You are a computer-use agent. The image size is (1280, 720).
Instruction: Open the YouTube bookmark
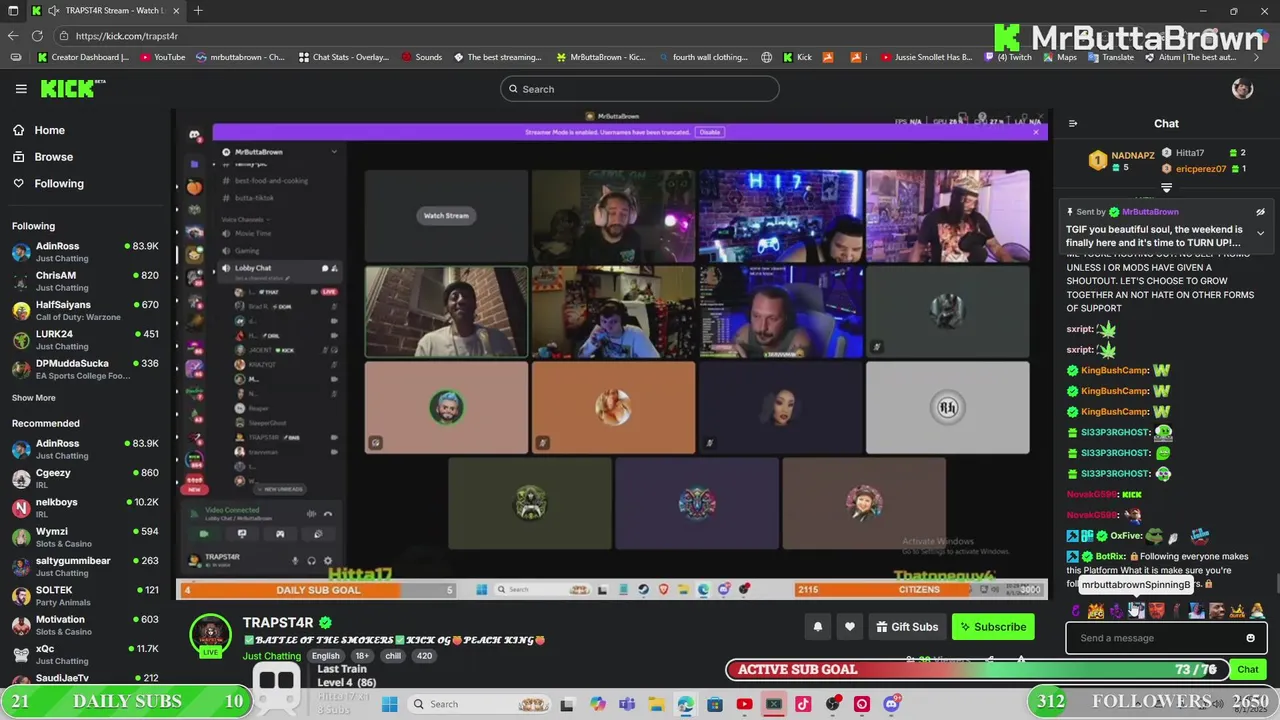point(163,57)
